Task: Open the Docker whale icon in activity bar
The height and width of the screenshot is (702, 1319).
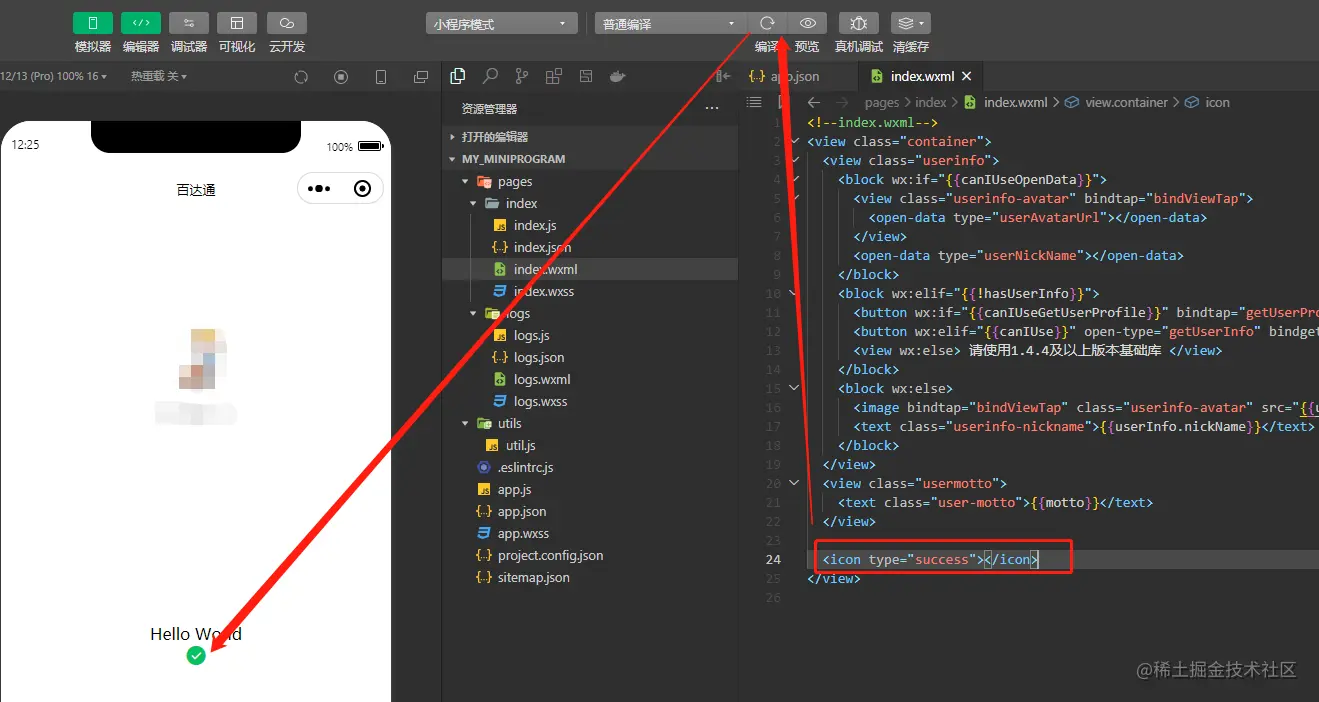Action: coord(618,76)
